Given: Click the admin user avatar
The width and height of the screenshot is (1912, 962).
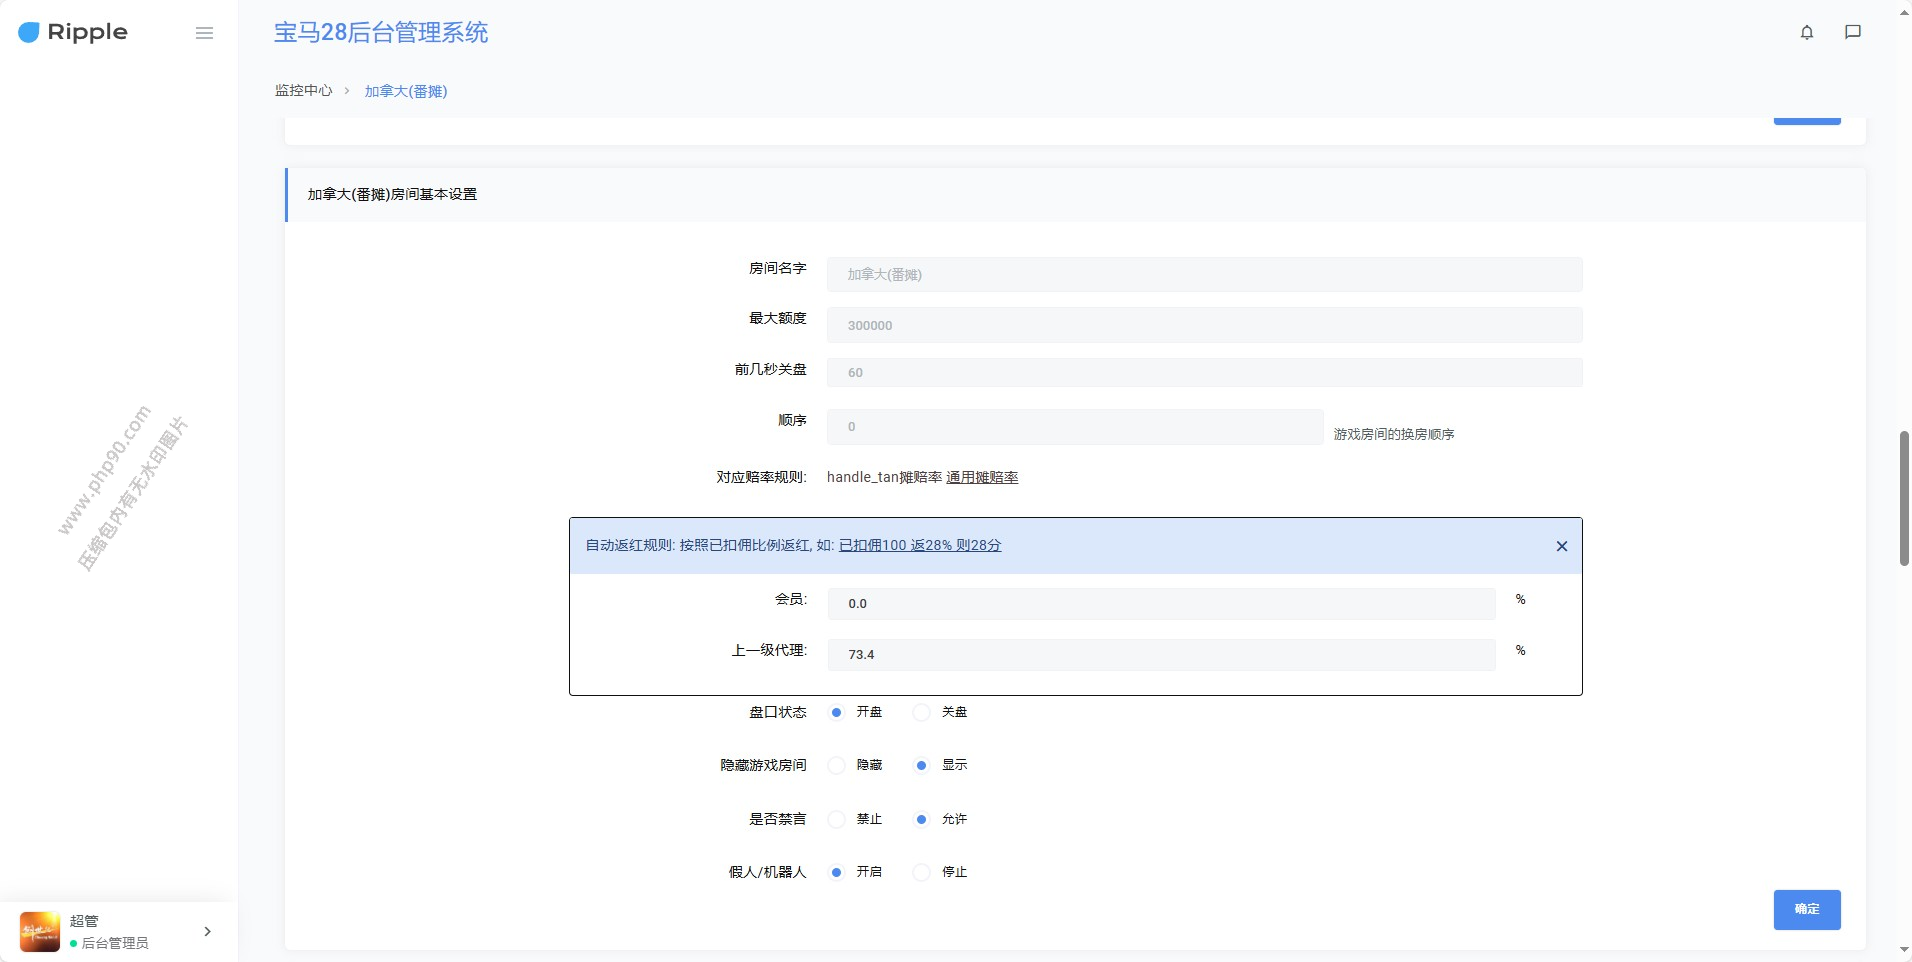Looking at the screenshot, I should tap(40, 931).
